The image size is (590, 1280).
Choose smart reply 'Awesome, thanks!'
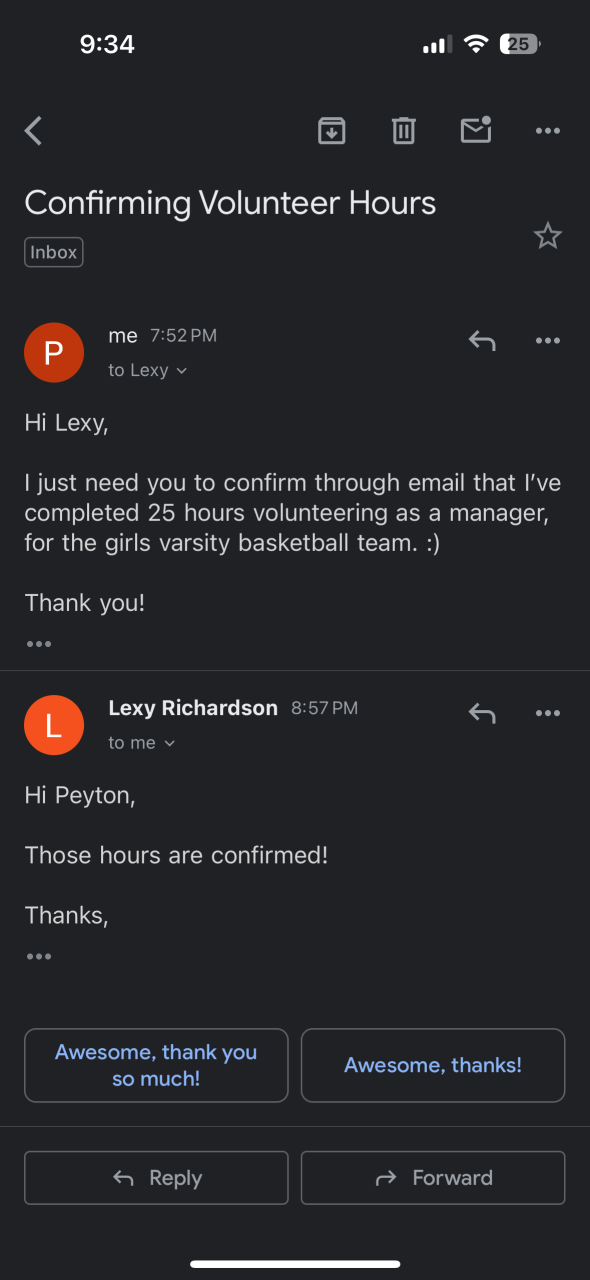pos(433,1065)
